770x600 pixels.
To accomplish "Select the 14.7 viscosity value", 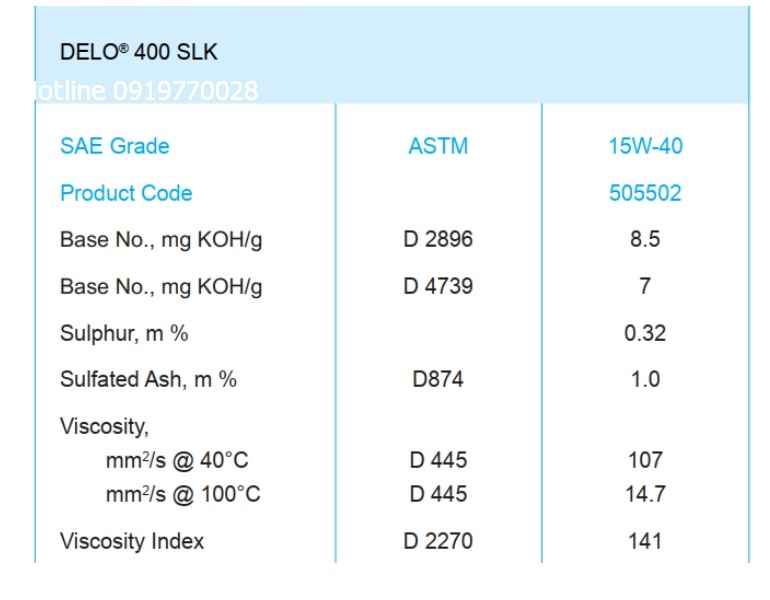I will click(645, 494).
